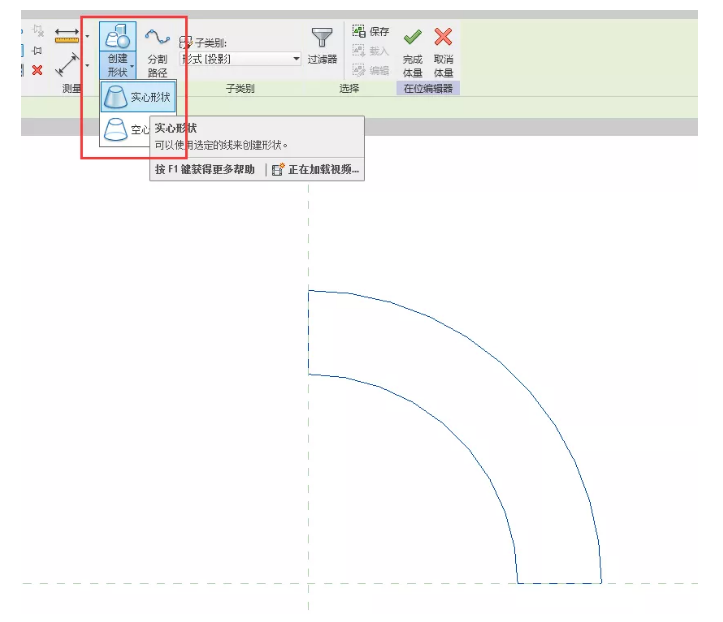Choose 实心形状 (Solid Form) from the menu
Image resolution: width=723 pixels, height=622 pixels.
(x=138, y=97)
